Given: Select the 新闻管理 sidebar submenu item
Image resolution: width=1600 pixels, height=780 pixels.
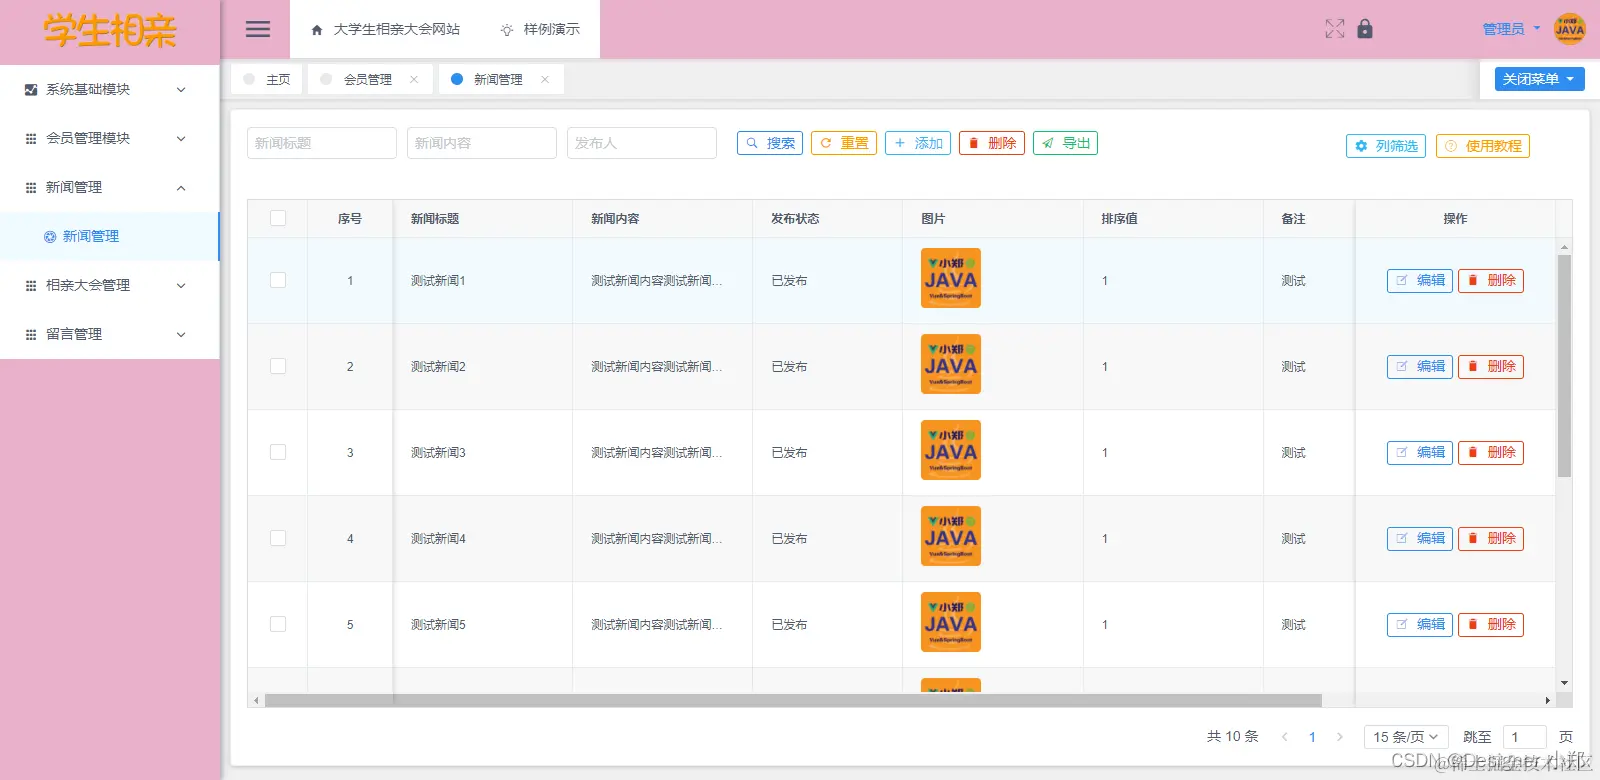Looking at the screenshot, I should (x=109, y=236).
